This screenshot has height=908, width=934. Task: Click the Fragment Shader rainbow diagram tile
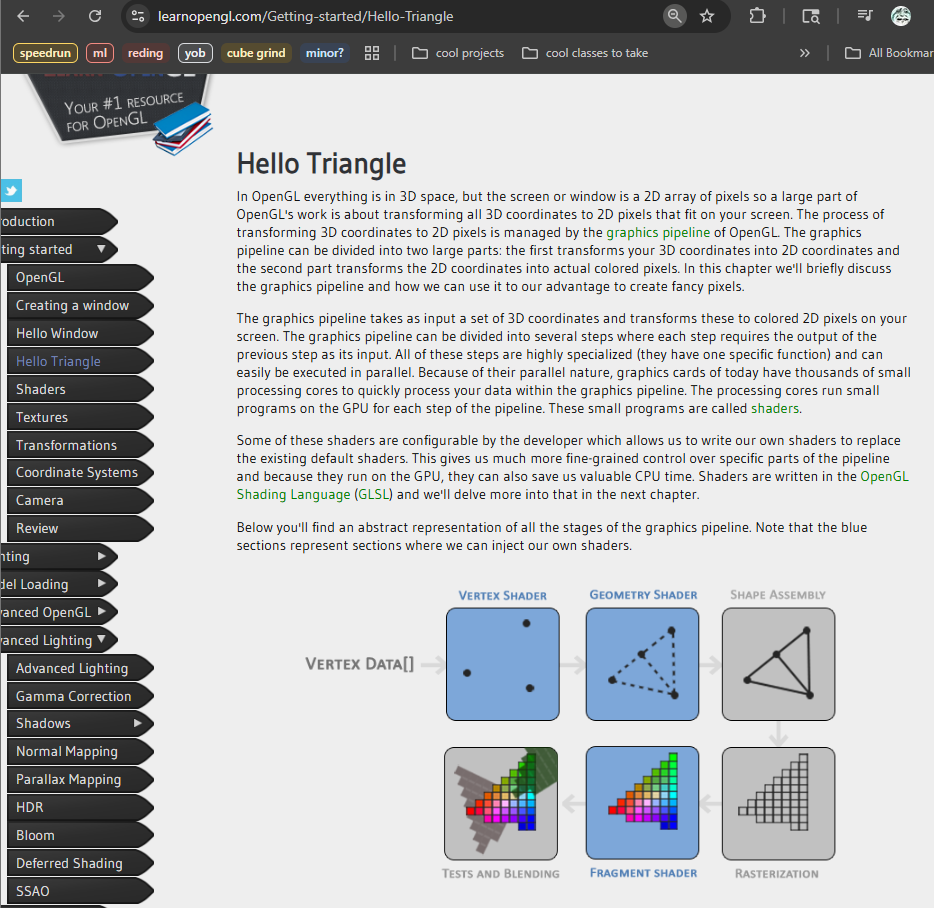coord(642,804)
